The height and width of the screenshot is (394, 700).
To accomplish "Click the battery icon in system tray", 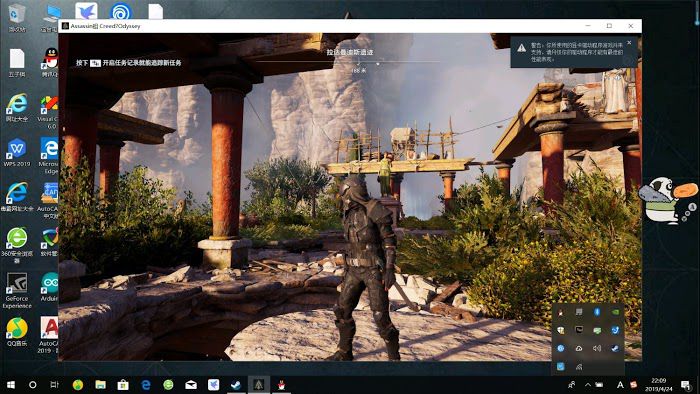I will pyautogui.click(x=599, y=385).
